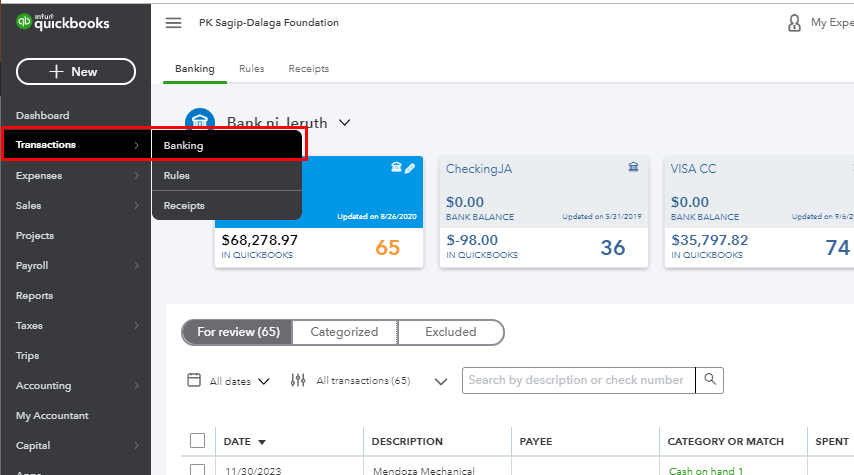Check the 11/30/2023 transaction row checkbox
854x475 pixels.
198,470
